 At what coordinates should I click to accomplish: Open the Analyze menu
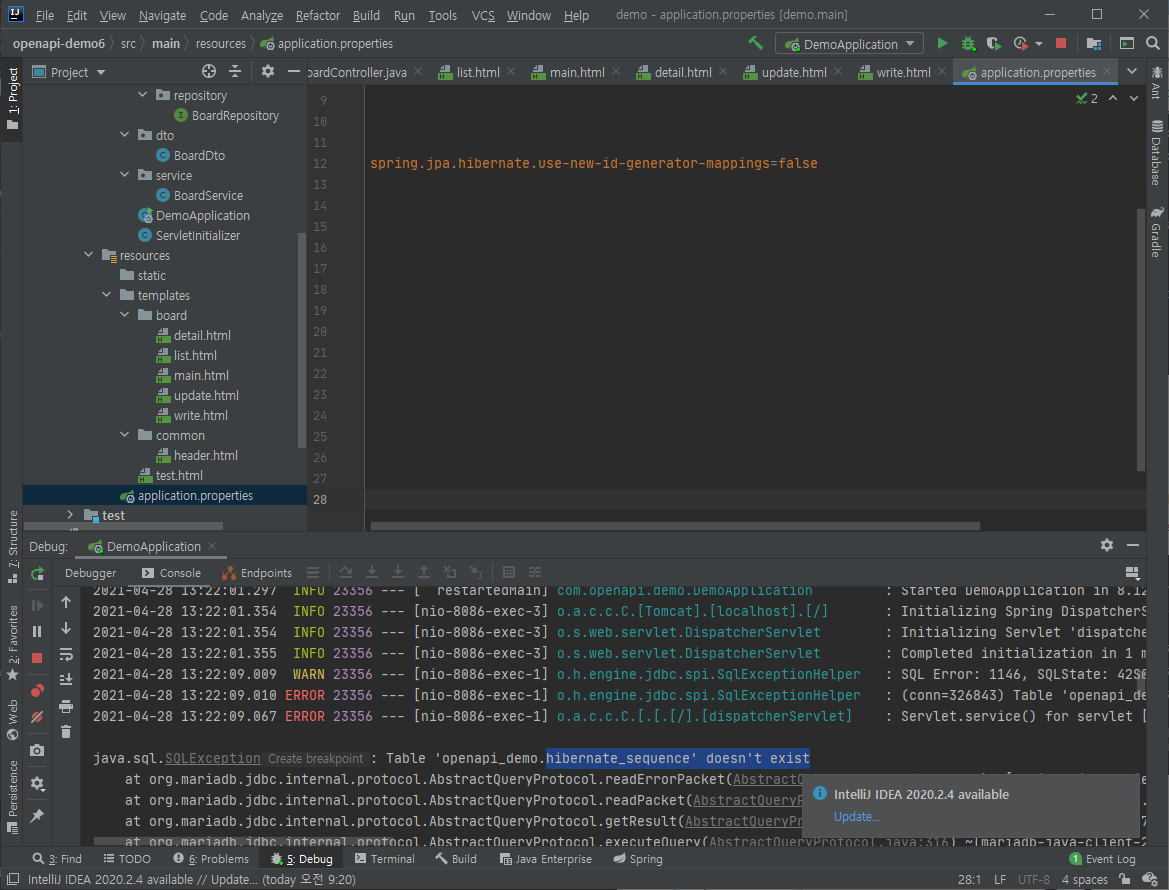[262, 15]
